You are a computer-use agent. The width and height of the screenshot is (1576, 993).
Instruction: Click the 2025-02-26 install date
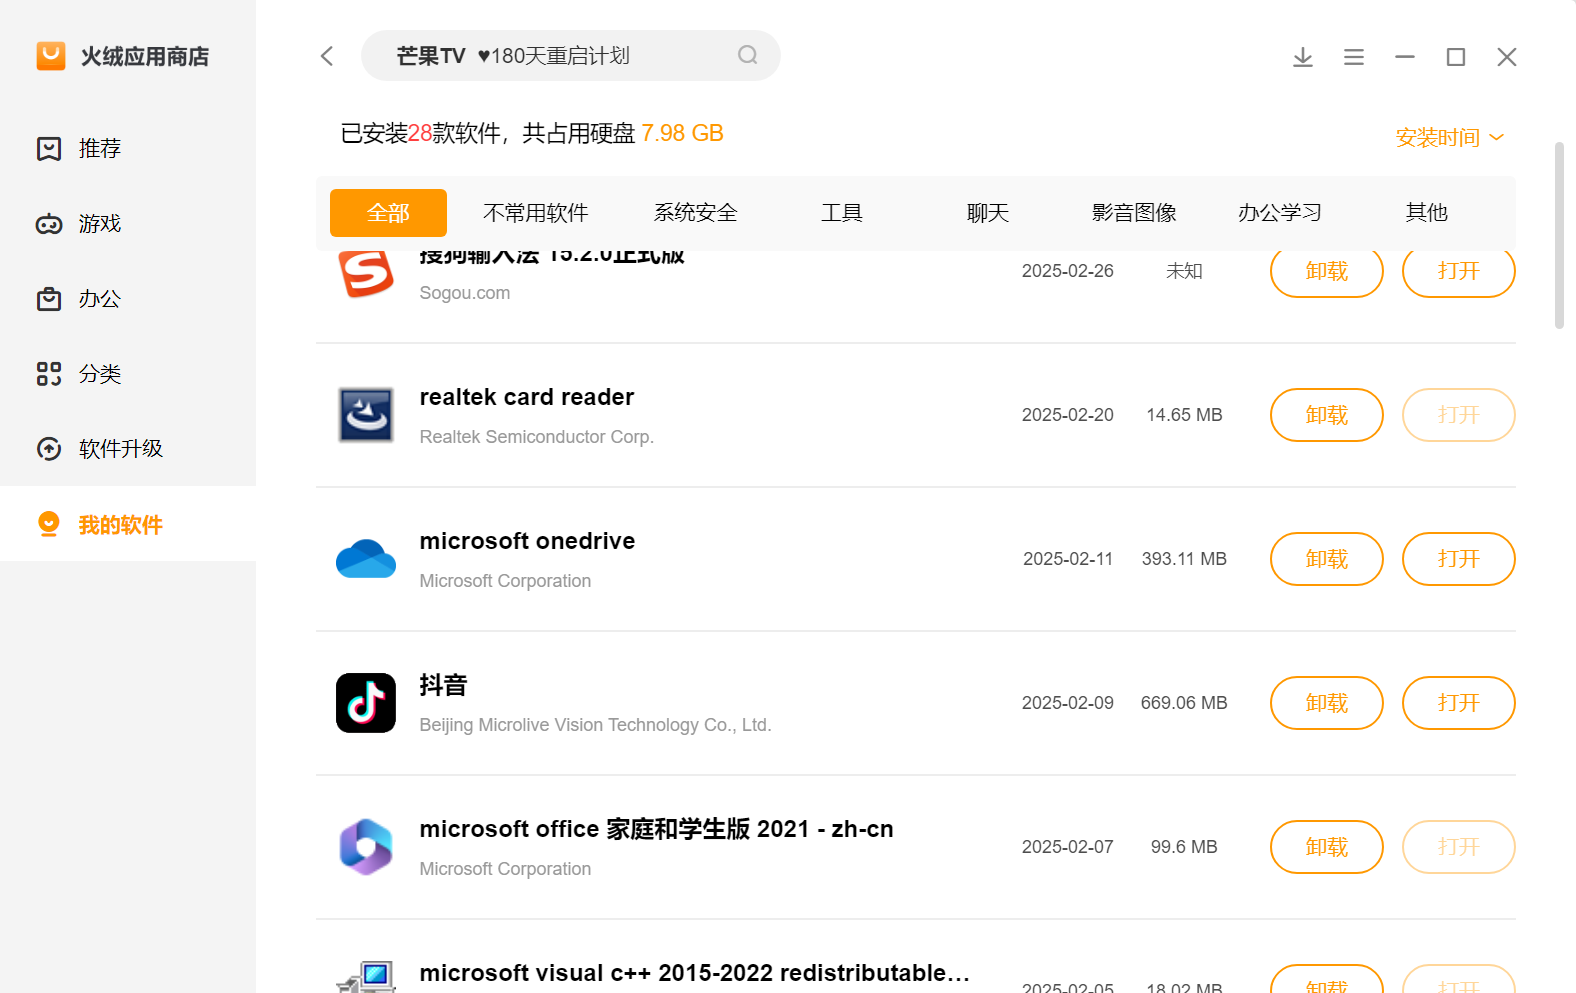[1068, 271]
